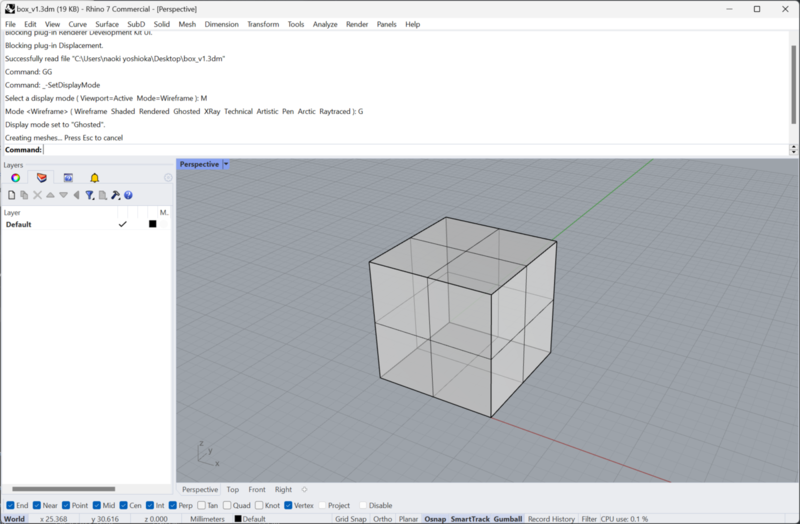Toggle the Cen osnap checkbox

click(123, 505)
